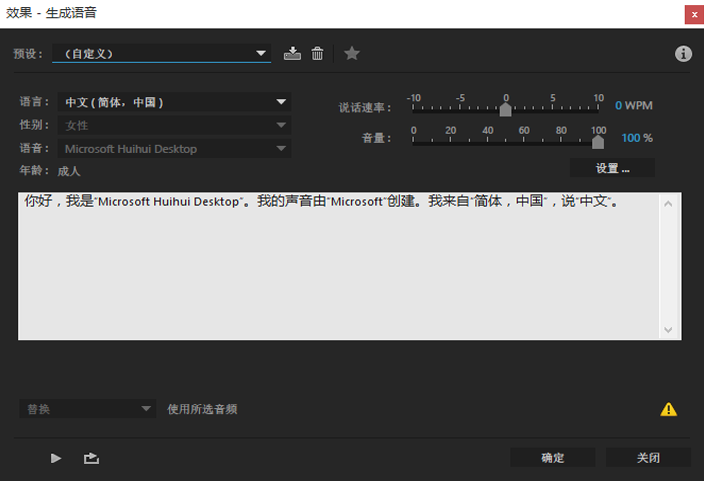This screenshot has width=704, height=481.
Task: Click inside the speech text area
Action: (339, 266)
